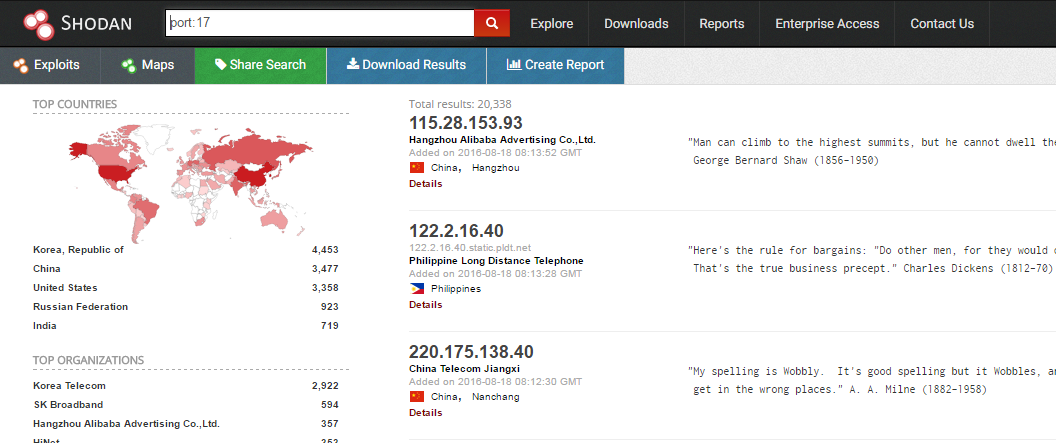Image resolution: width=1056 pixels, height=443 pixels.
Task: Click the TOP ORGANIZATIONS heading
Action: click(x=88, y=360)
